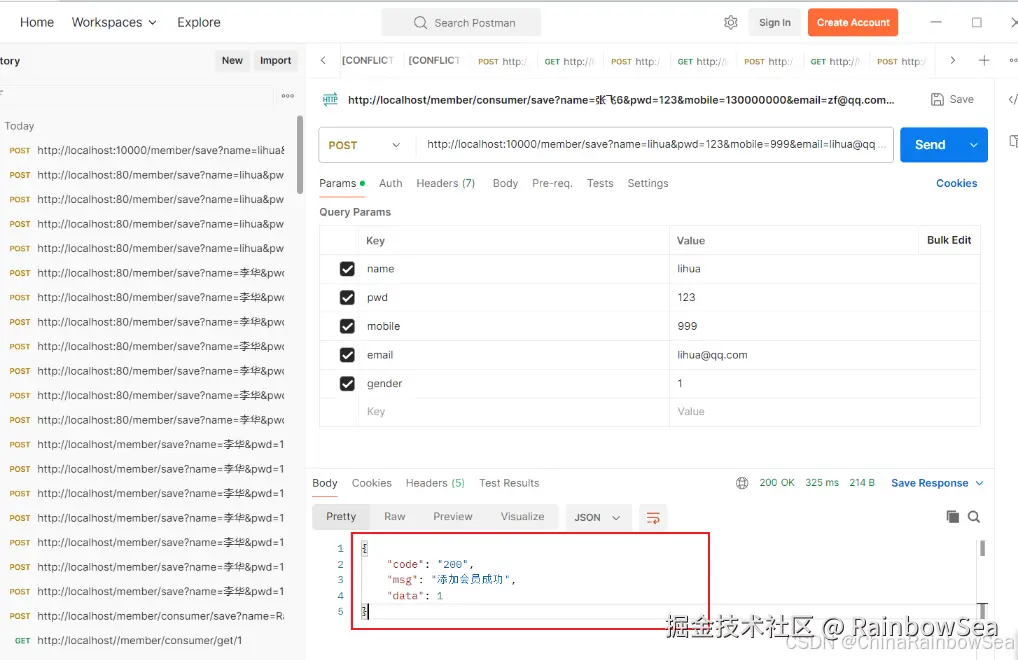
Task: Click the network globe icon in response
Action: click(742, 483)
